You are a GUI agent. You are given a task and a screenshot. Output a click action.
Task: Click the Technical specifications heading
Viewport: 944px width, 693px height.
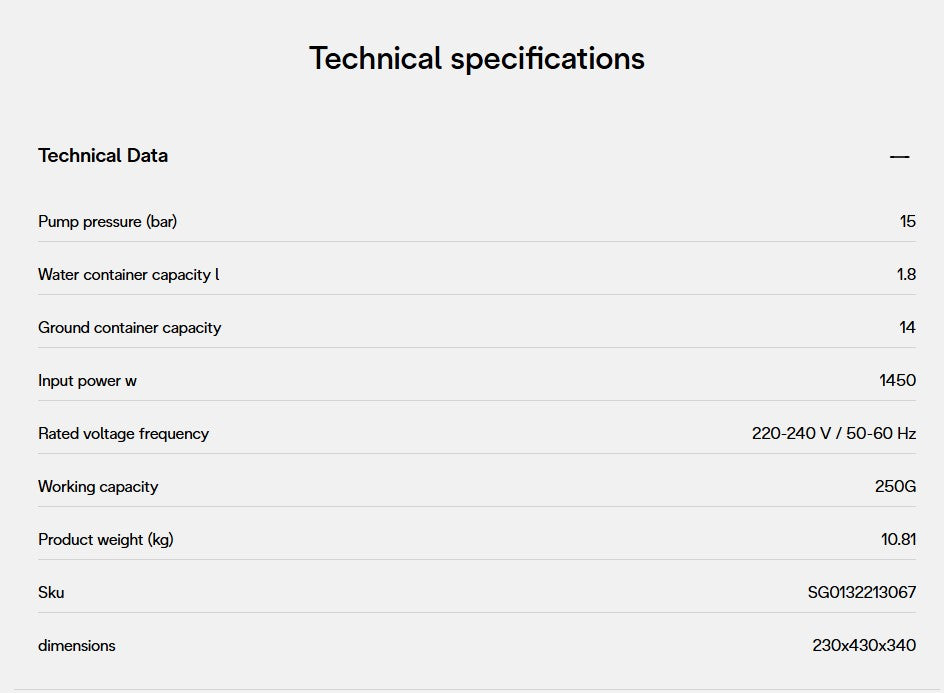[x=476, y=58]
